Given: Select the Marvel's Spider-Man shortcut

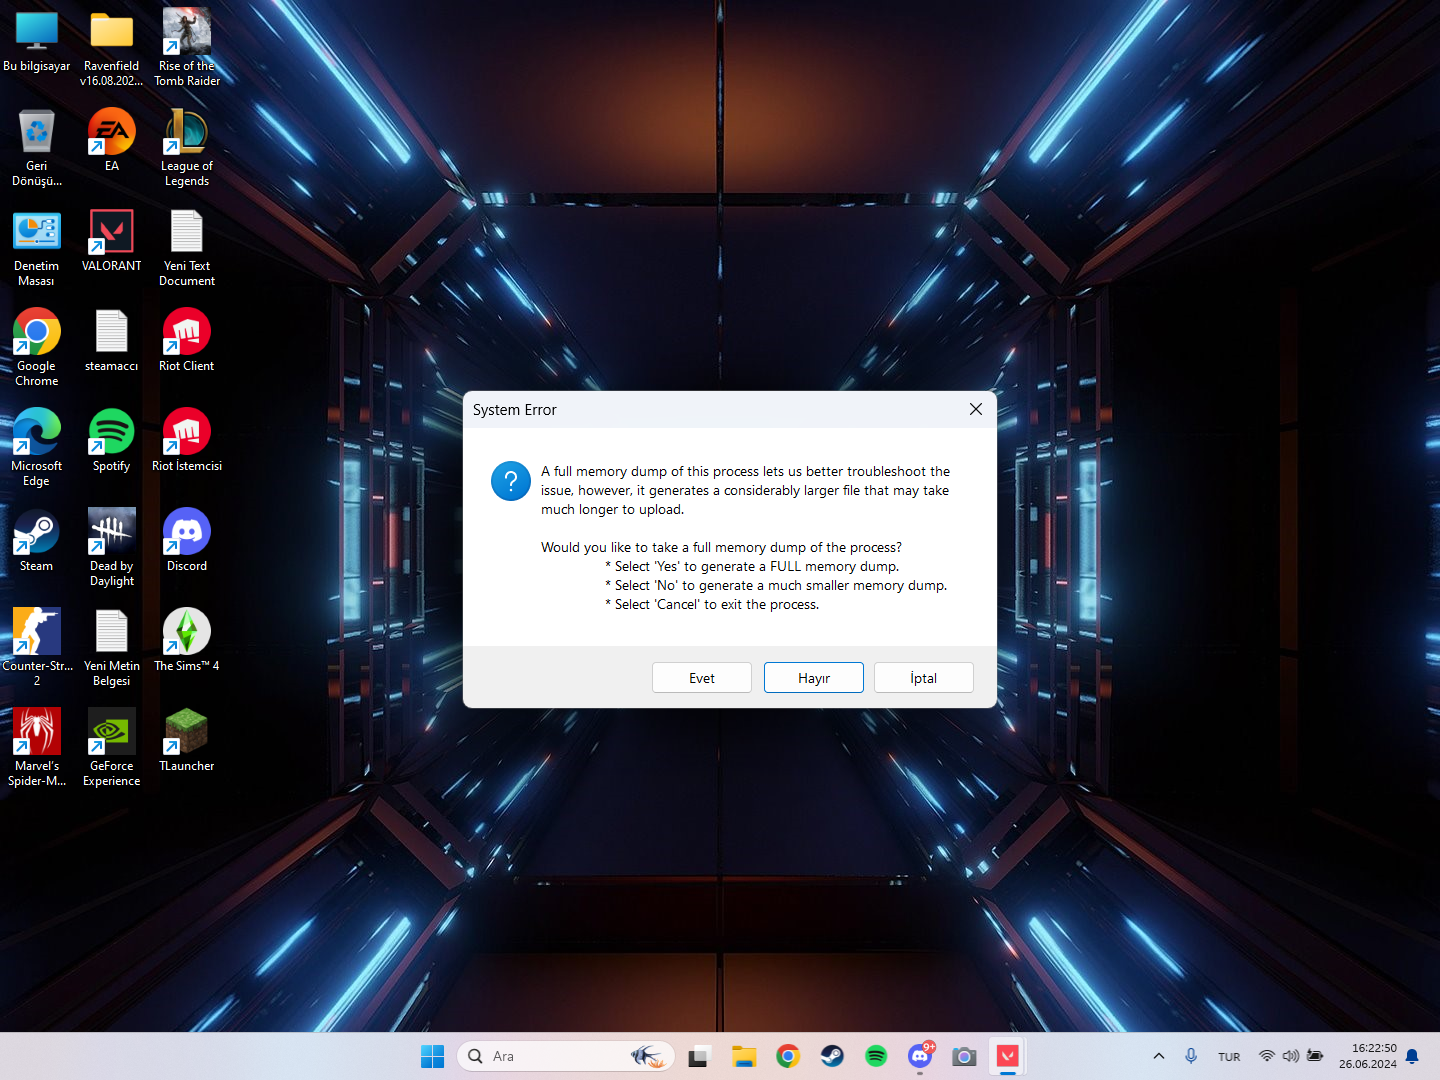Looking at the screenshot, I should (37, 747).
